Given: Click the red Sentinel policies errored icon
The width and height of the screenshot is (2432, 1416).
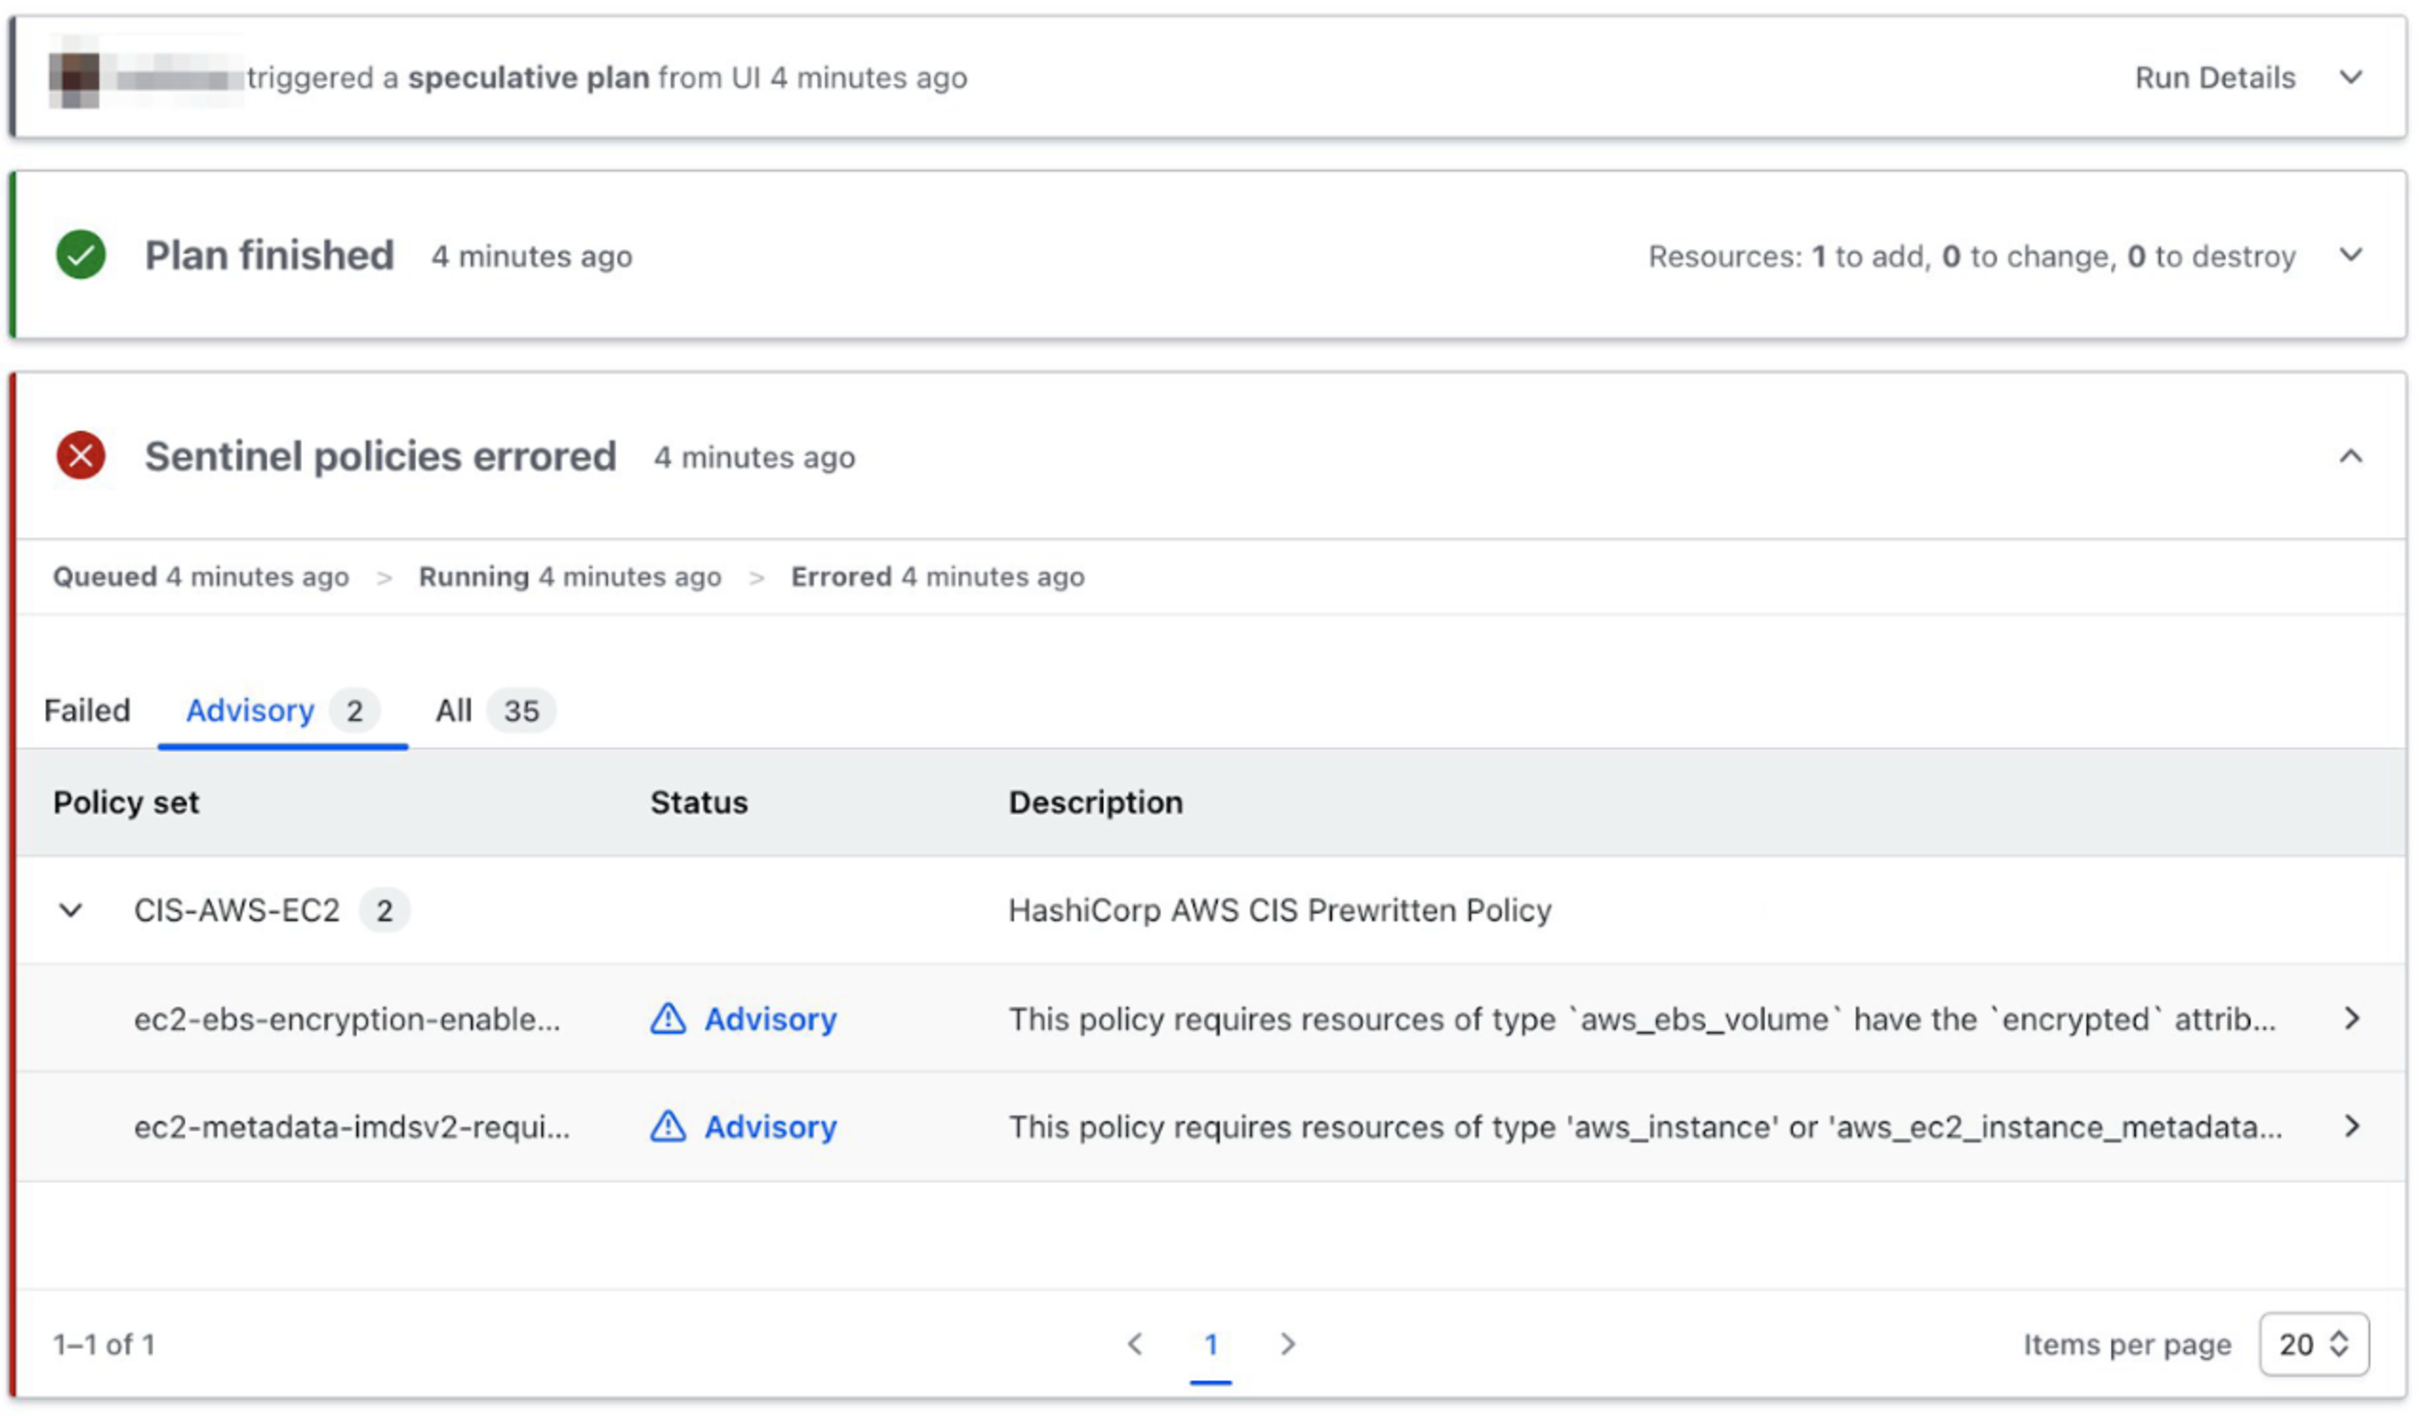Looking at the screenshot, I should click(x=81, y=456).
